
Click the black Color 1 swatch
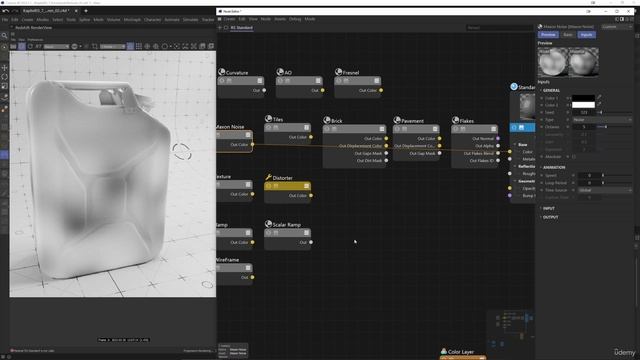(x=583, y=98)
